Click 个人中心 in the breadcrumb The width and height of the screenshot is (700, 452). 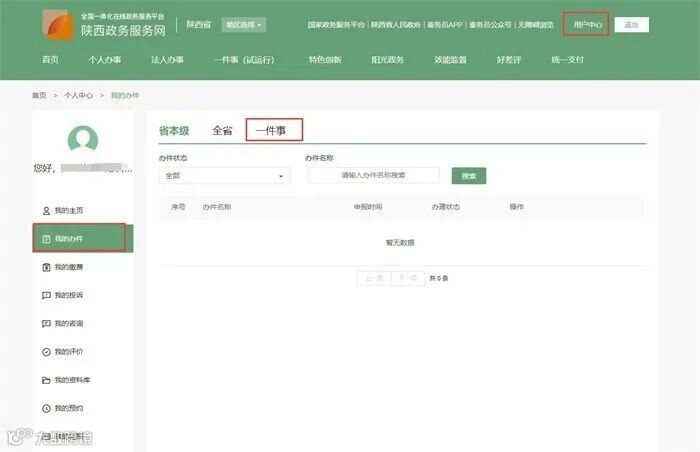[x=79, y=95]
